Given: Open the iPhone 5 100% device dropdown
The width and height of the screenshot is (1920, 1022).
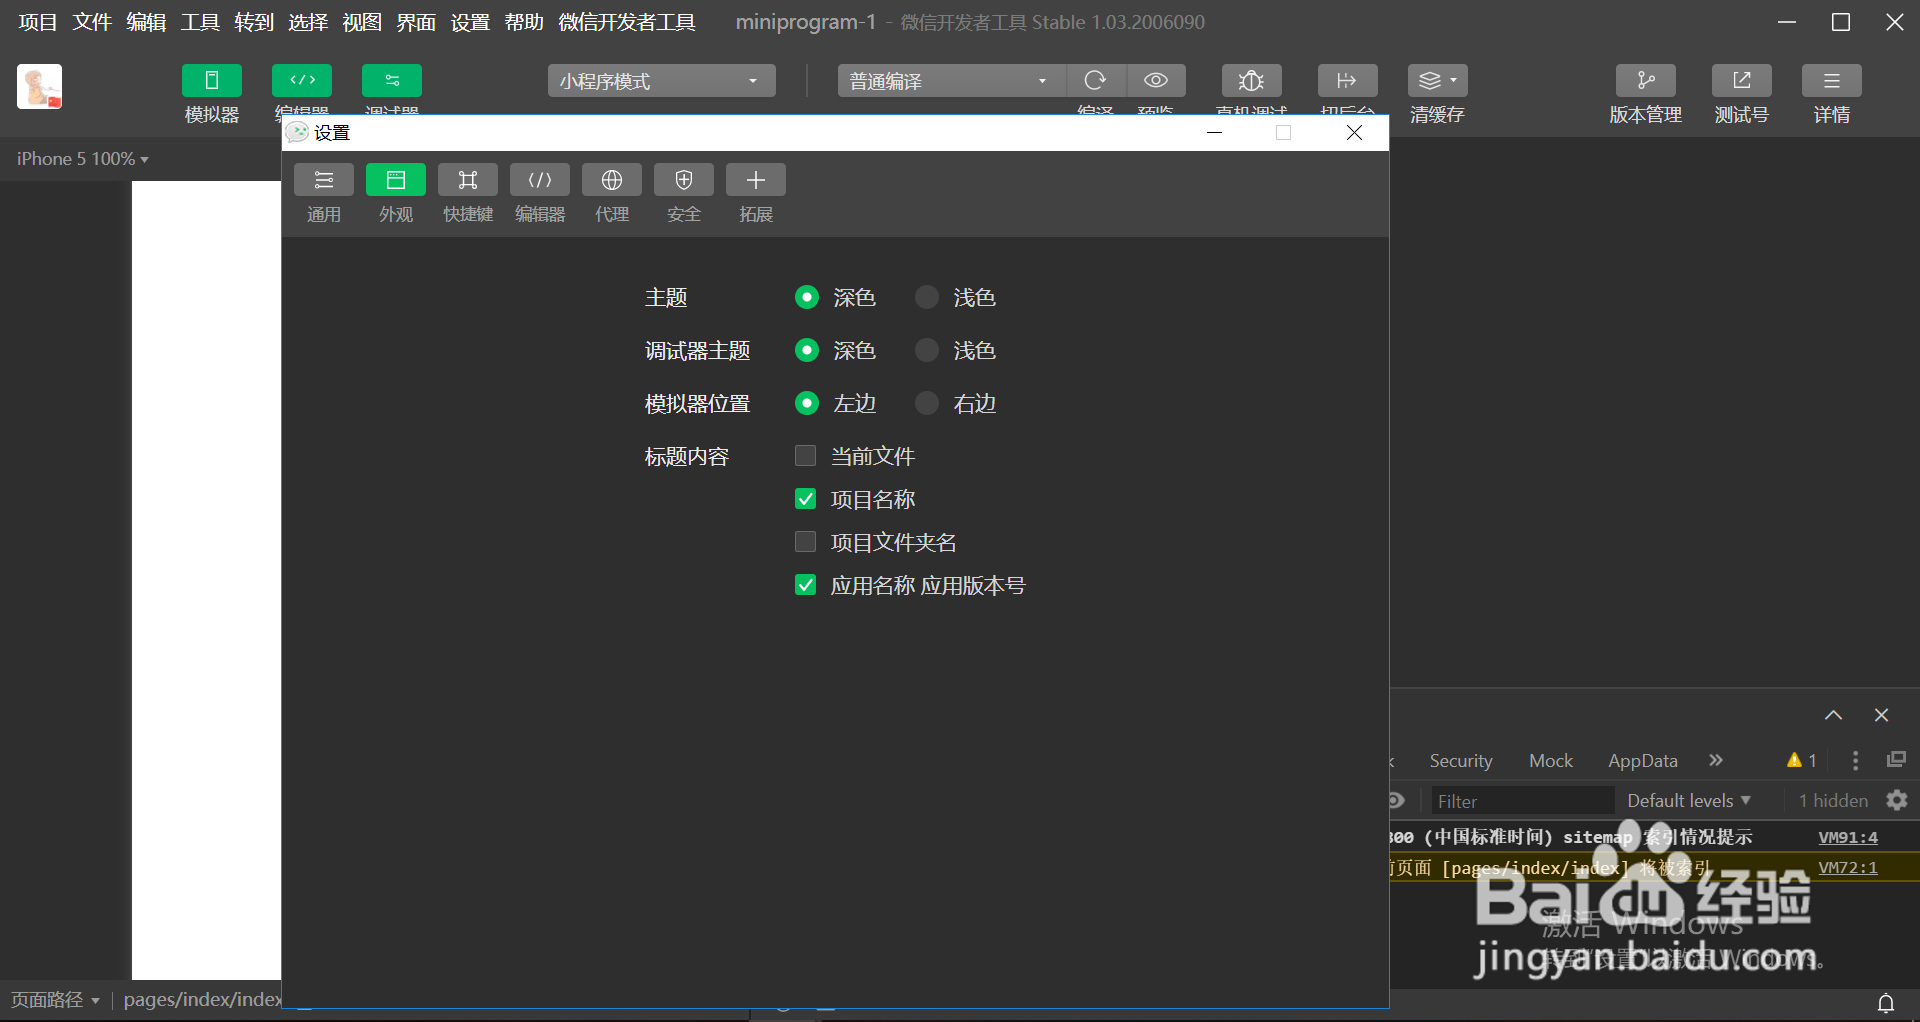Looking at the screenshot, I should 83,159.
